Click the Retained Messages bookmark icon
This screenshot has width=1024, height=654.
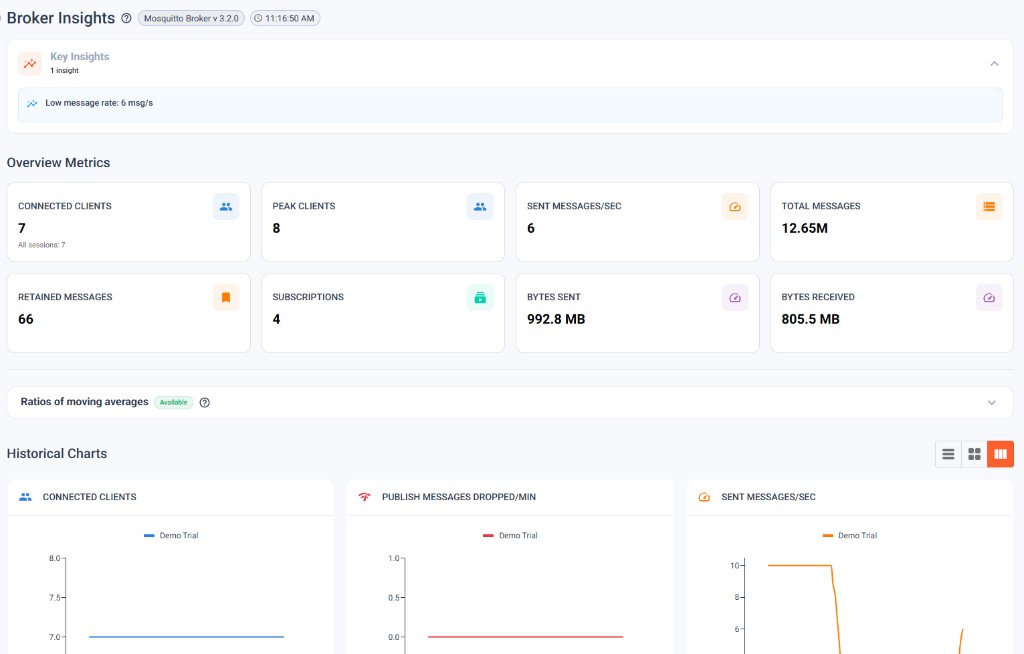pos(226,297)
